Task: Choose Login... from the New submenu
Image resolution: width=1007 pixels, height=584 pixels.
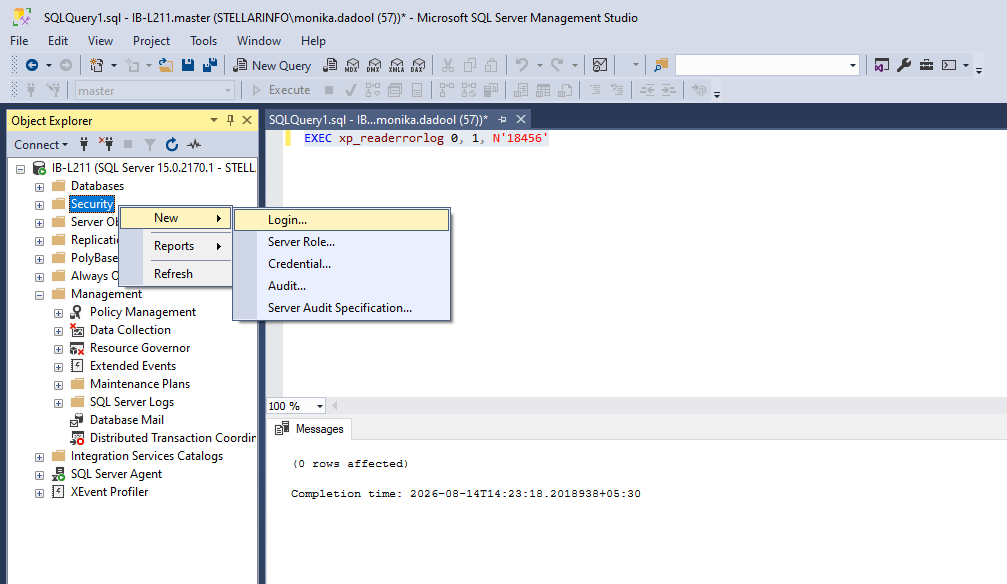Action: [x=342, y=220]
